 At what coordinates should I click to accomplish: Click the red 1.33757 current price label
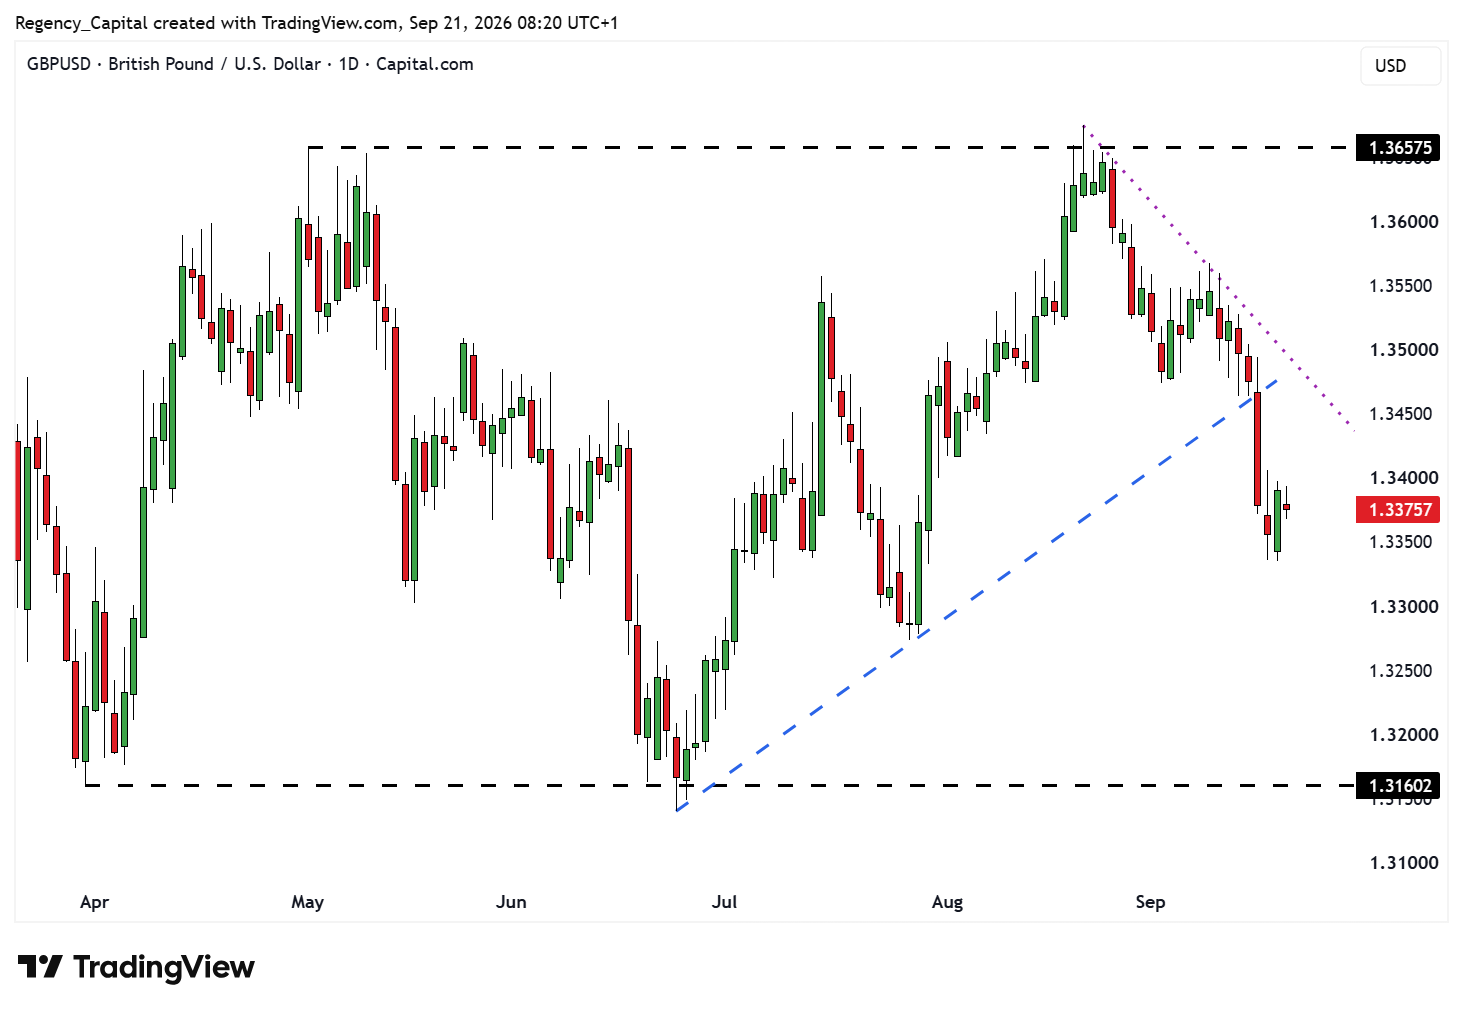tap(1400, 510)
